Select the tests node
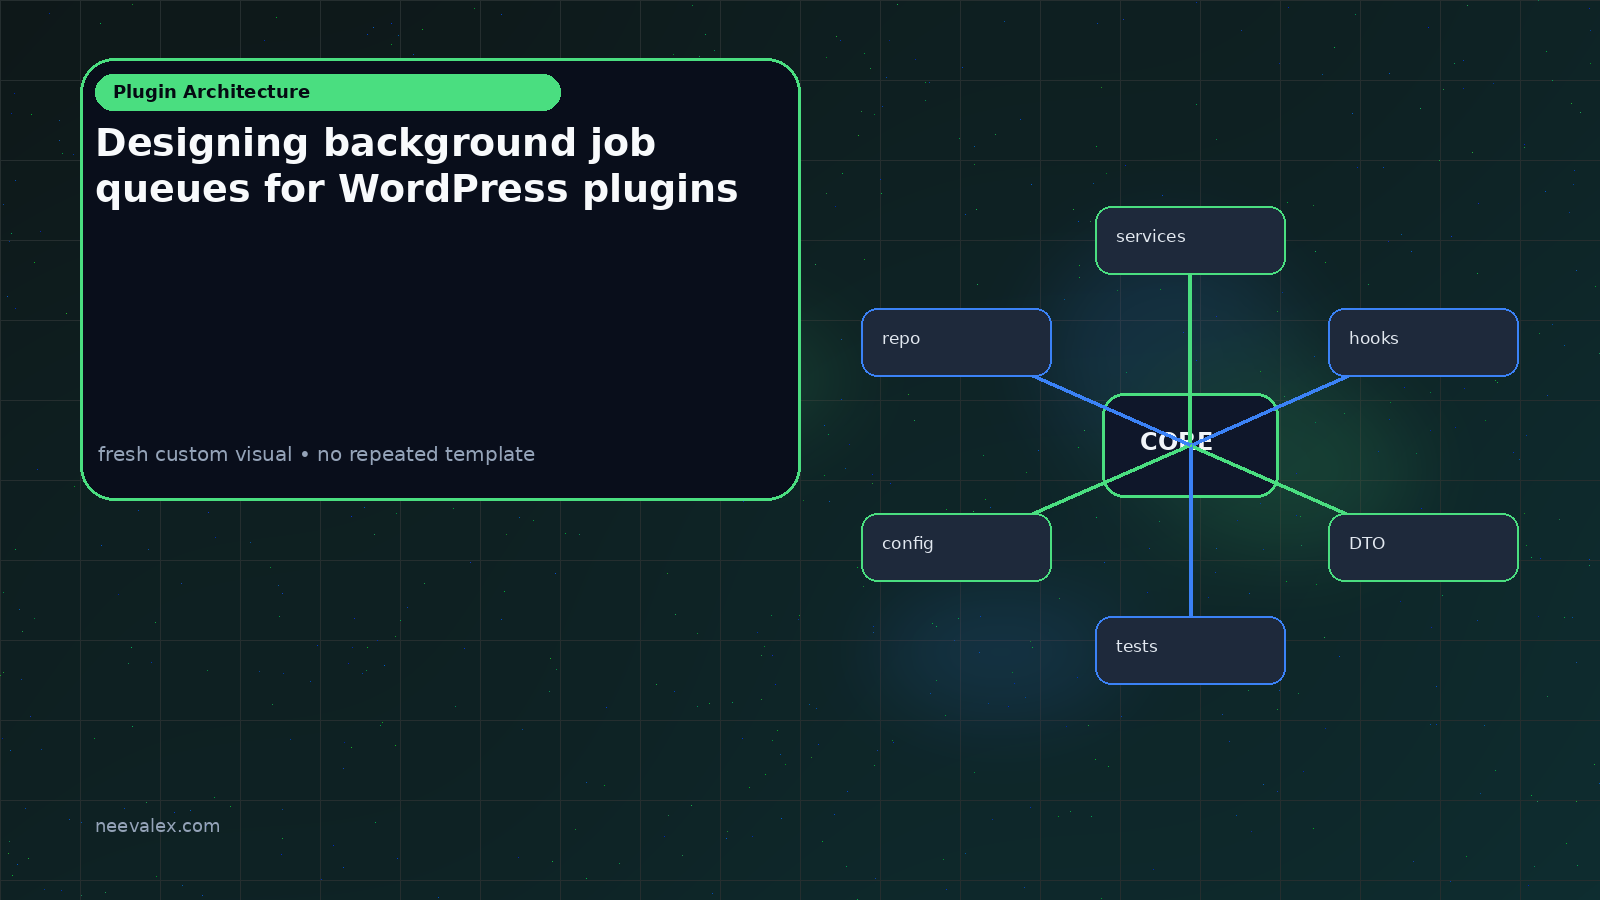Viewport: 1600px width, 900px height. point(1190,650)
